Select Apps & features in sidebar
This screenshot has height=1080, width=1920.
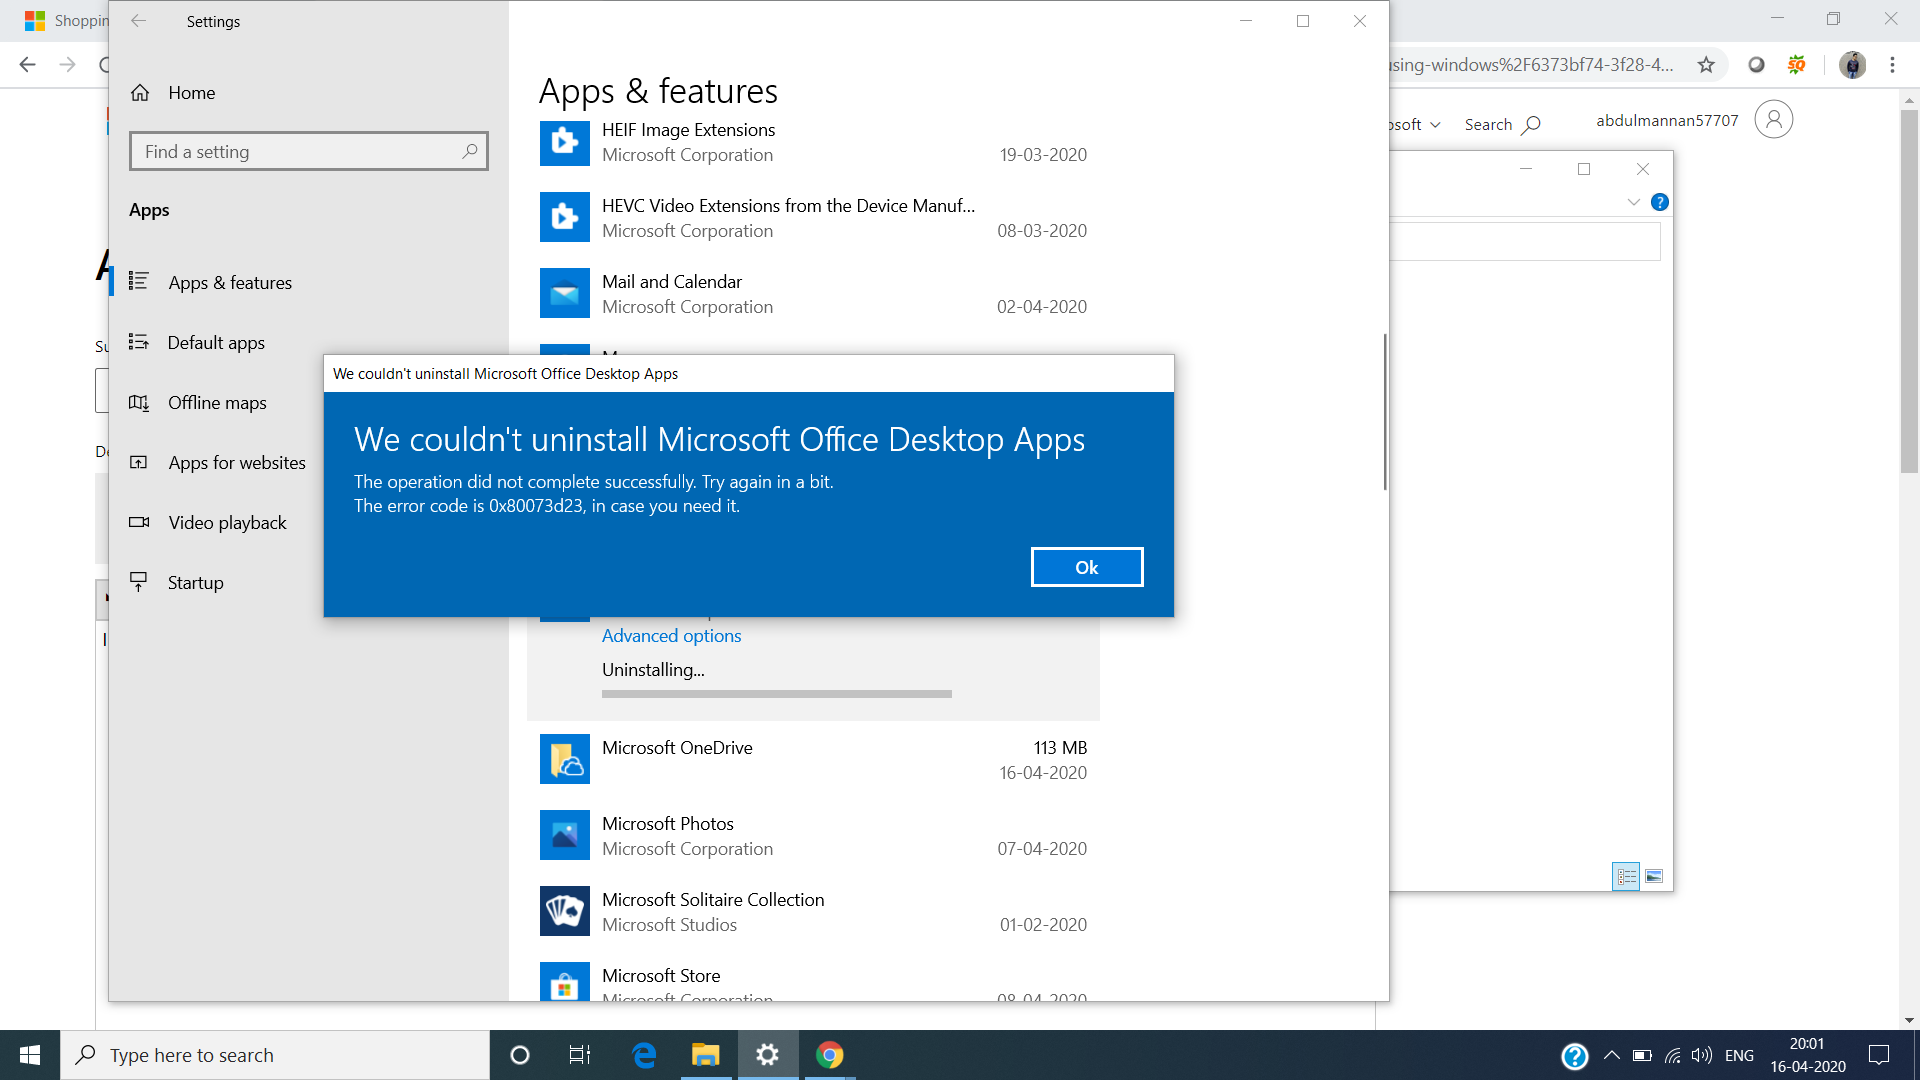point(230,283)
